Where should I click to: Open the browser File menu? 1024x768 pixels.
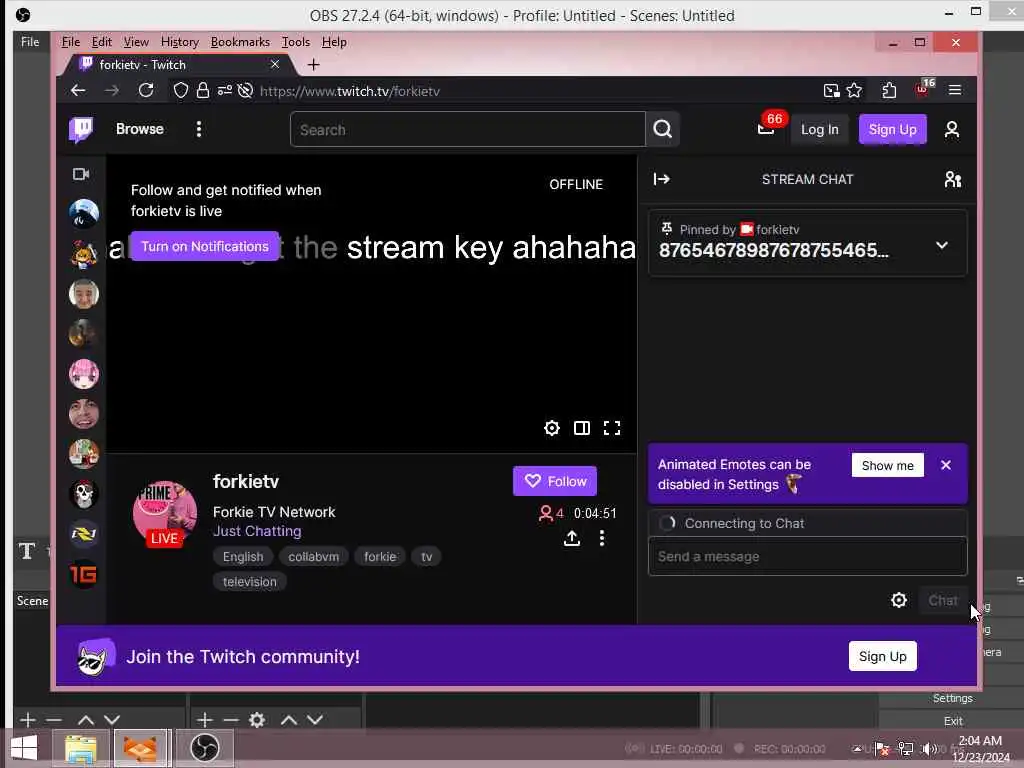pos(71,42)
